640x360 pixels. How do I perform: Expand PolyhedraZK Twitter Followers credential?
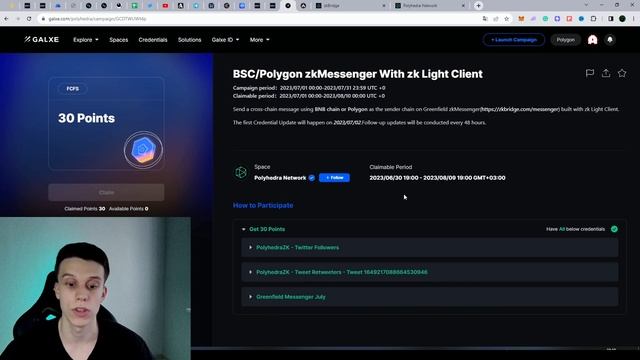[x=429, y=247]
